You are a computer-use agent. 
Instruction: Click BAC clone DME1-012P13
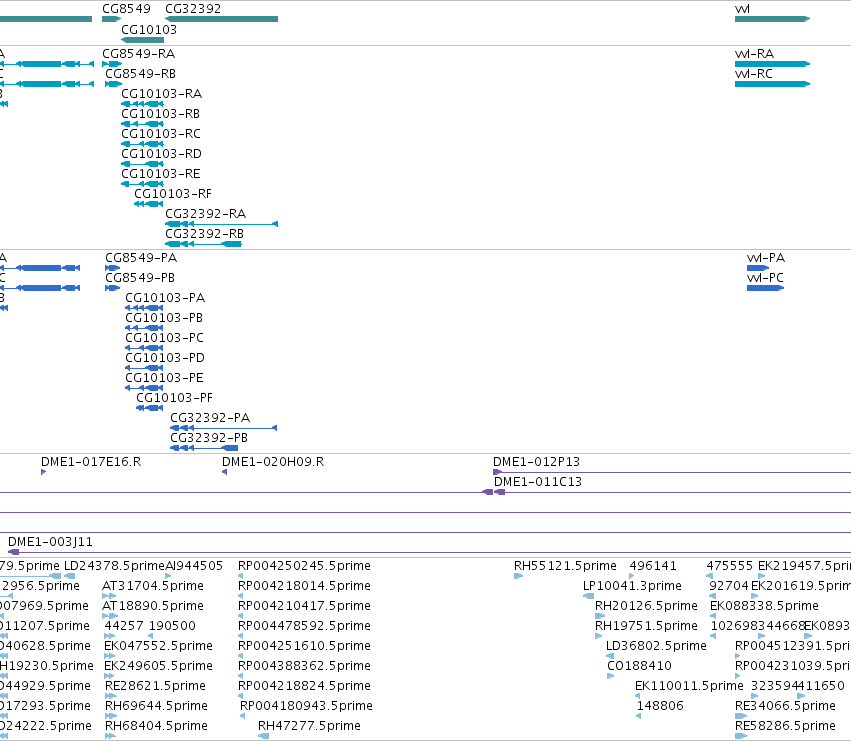[x=536, y=462]
